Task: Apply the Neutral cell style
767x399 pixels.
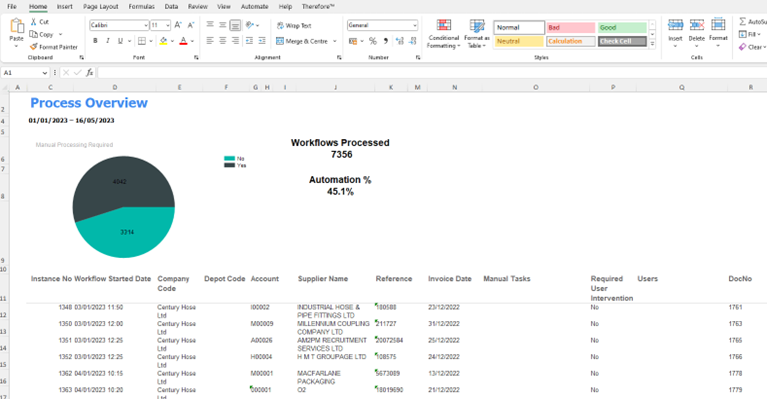Action: [x=519, y=41]
